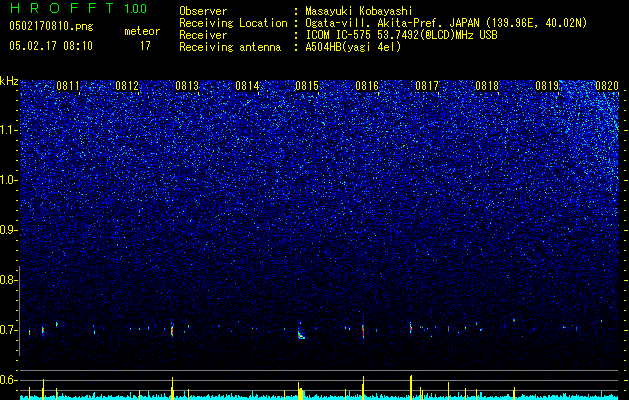Click the 0814 time marker
629x400 pixels.
point(247,86)
